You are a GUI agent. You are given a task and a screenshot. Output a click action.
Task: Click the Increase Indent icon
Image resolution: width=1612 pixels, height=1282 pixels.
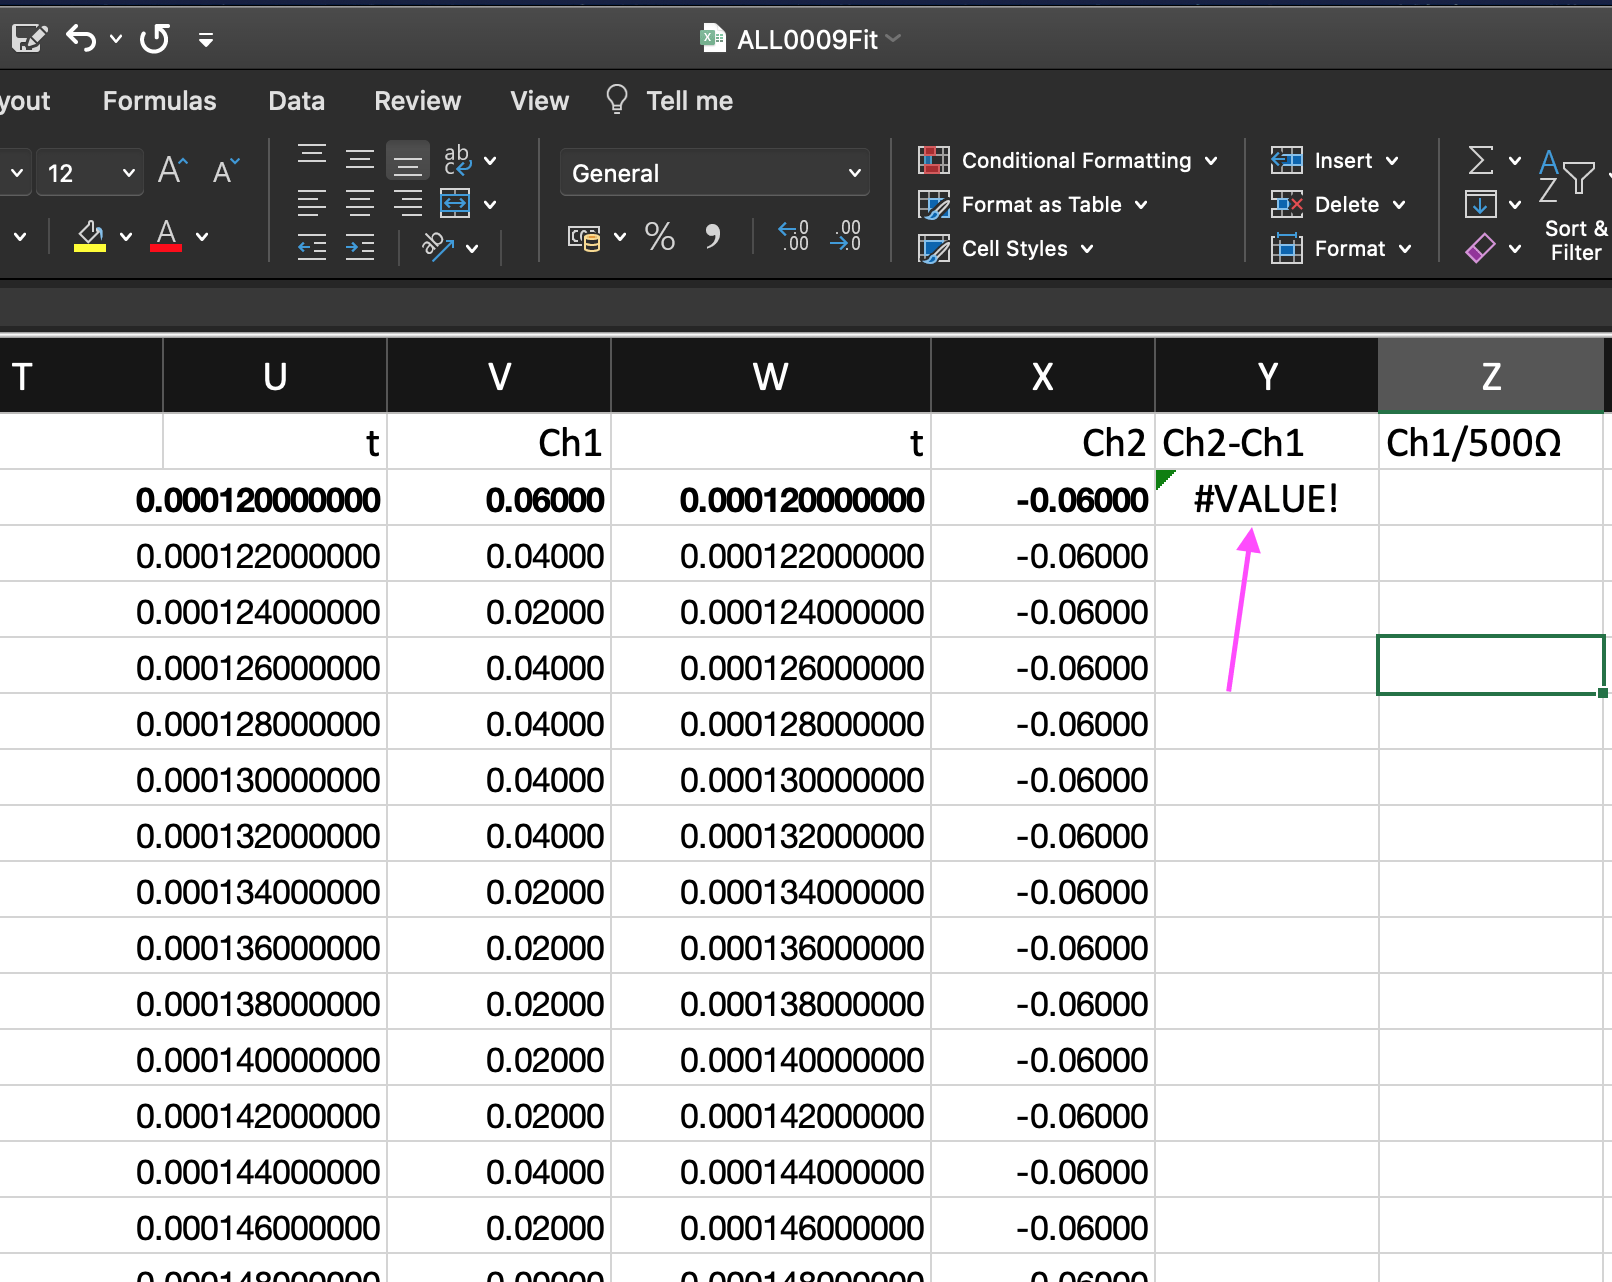pos(360,246)
